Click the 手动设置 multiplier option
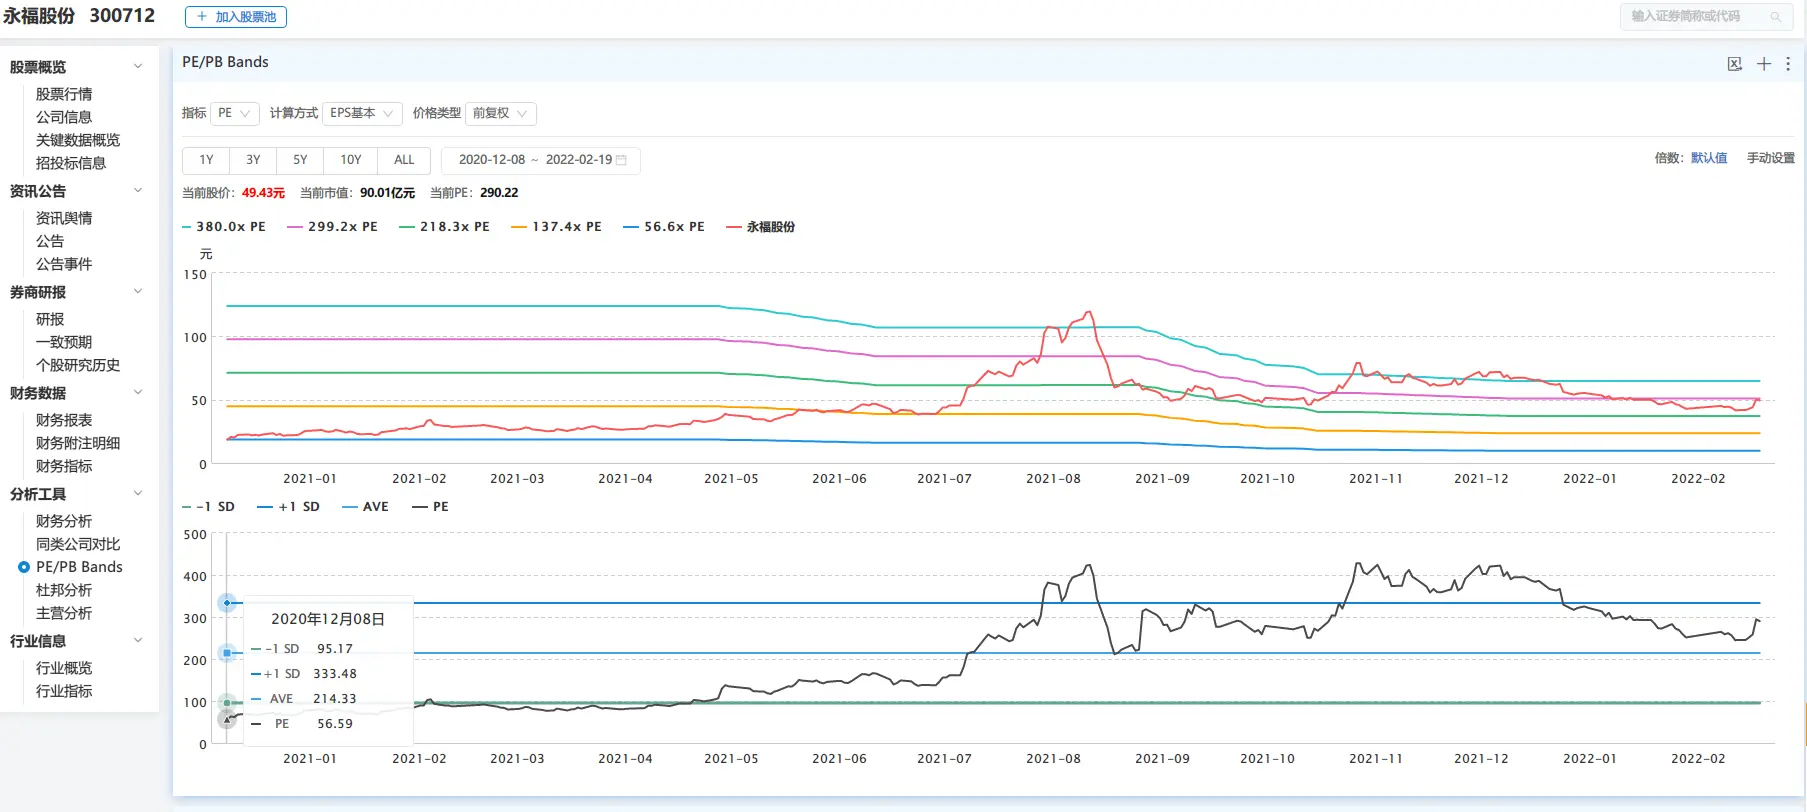This screenshot has width=1807, height=812. [1770, 158]
